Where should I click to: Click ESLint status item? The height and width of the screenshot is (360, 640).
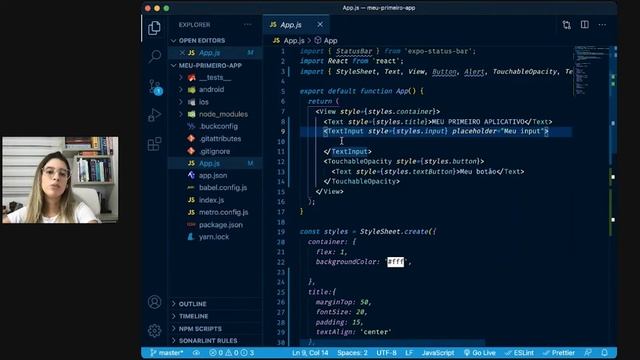pyautogui.click(x=519, y=353)
